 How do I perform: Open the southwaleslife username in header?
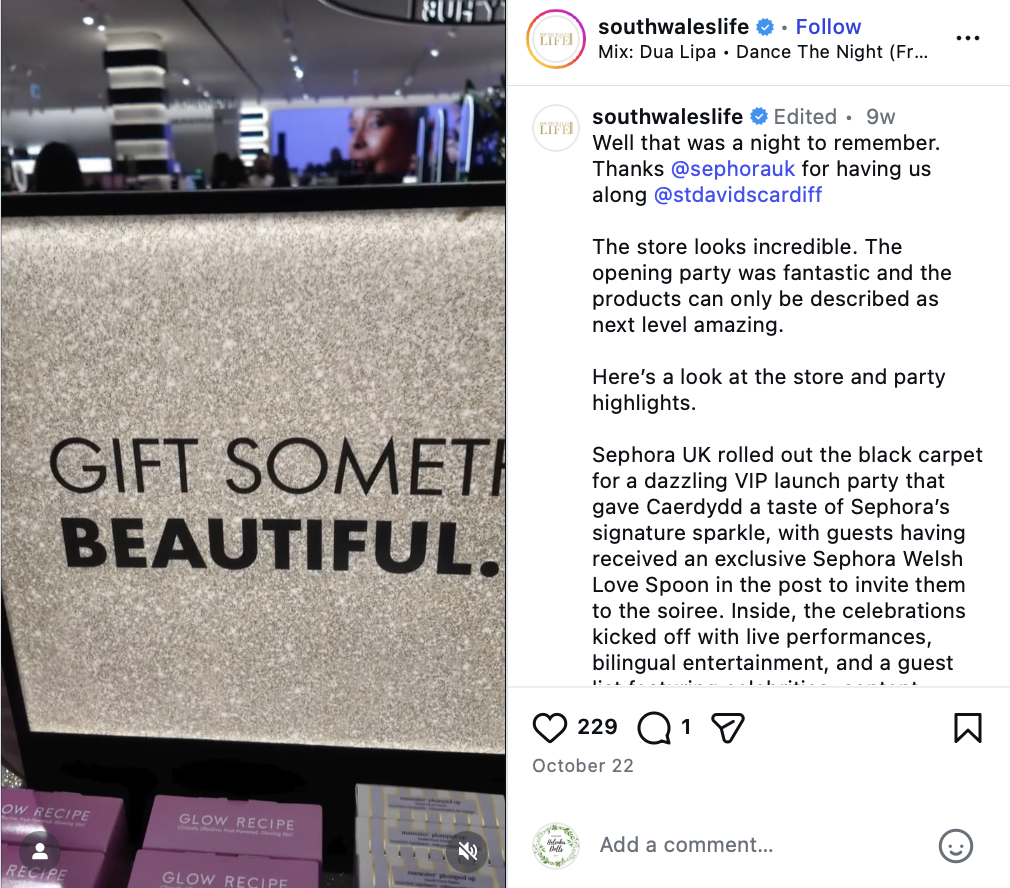[673, 26]
